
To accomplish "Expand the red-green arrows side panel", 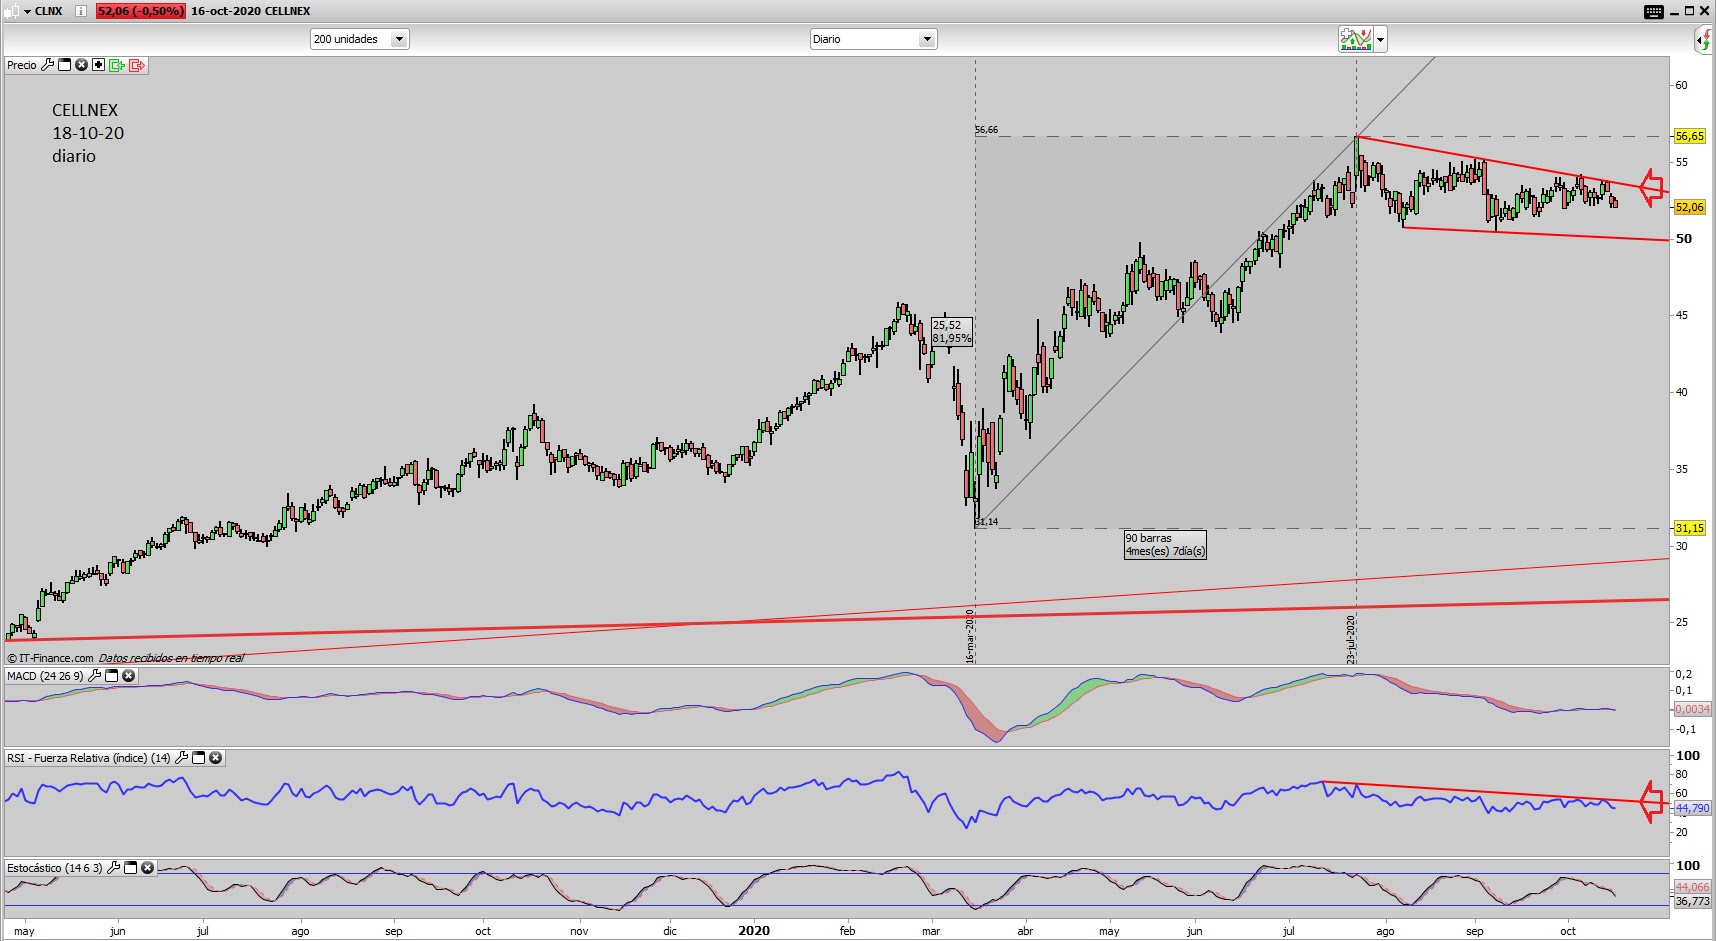I will coord(1704,40).
